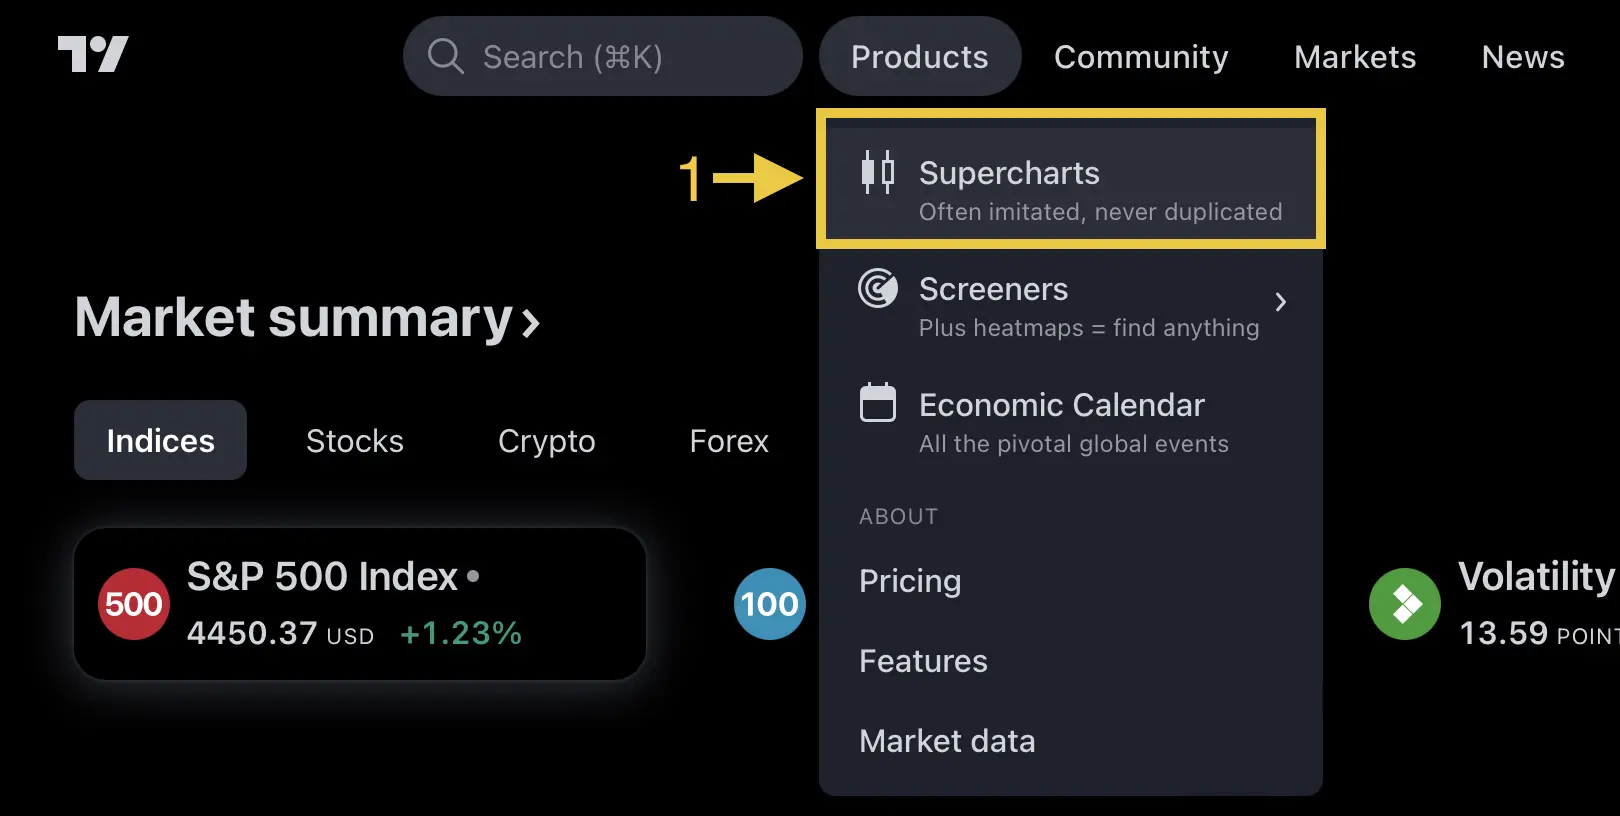Open the Economic Calendar via calendar icon
Image resolution: width=1620 pixels, height=816 pixels.
[878, 404]
